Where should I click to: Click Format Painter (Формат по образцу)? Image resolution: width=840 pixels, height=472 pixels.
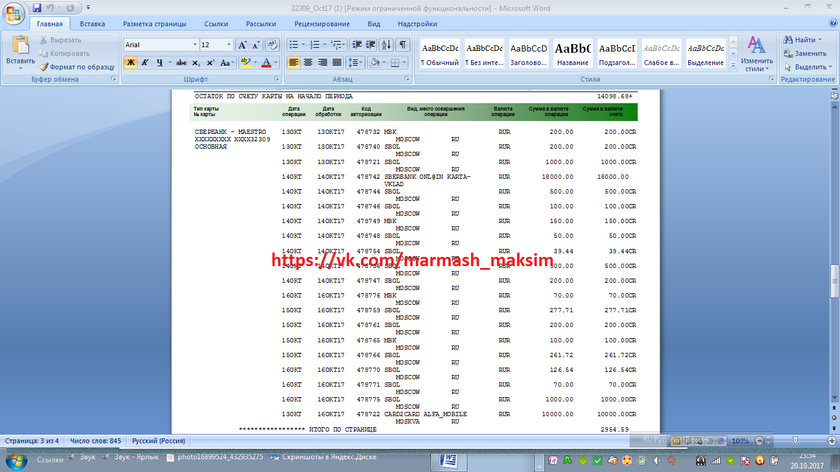click(x=77, y=67)
